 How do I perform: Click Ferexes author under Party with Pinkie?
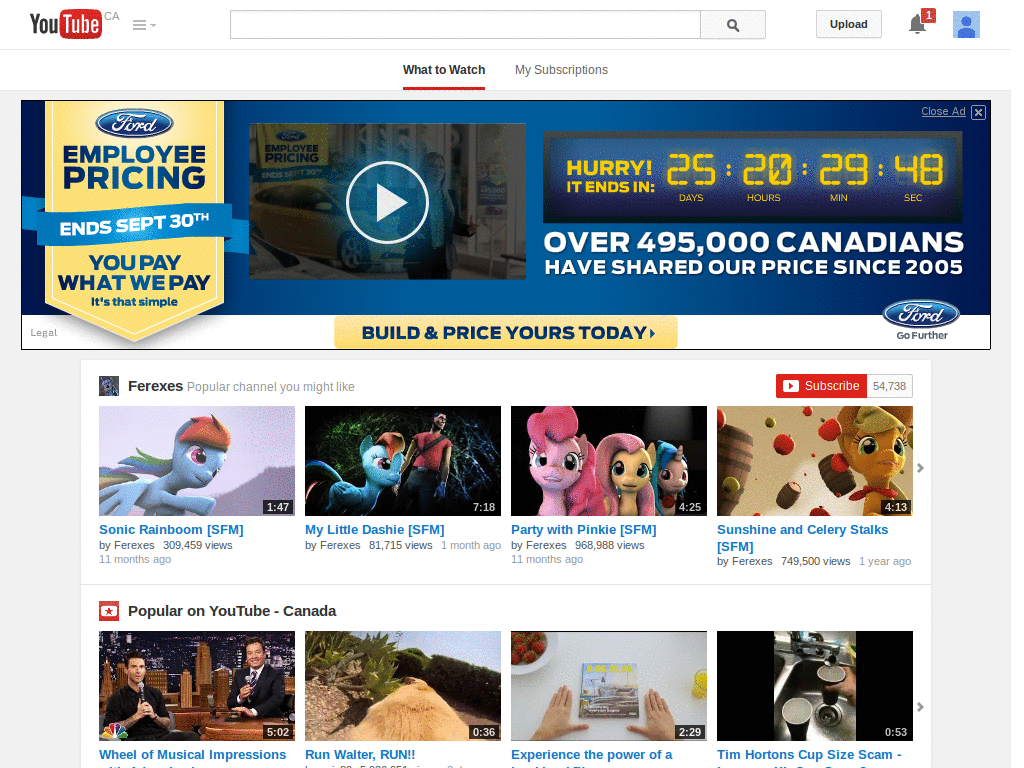pyautogui.click(x=546, y=545)
